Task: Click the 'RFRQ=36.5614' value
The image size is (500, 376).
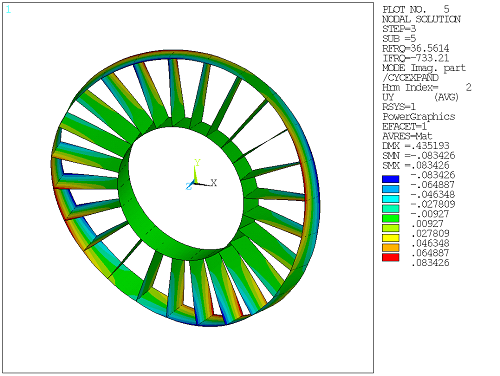Action: (x=416, y=48)
